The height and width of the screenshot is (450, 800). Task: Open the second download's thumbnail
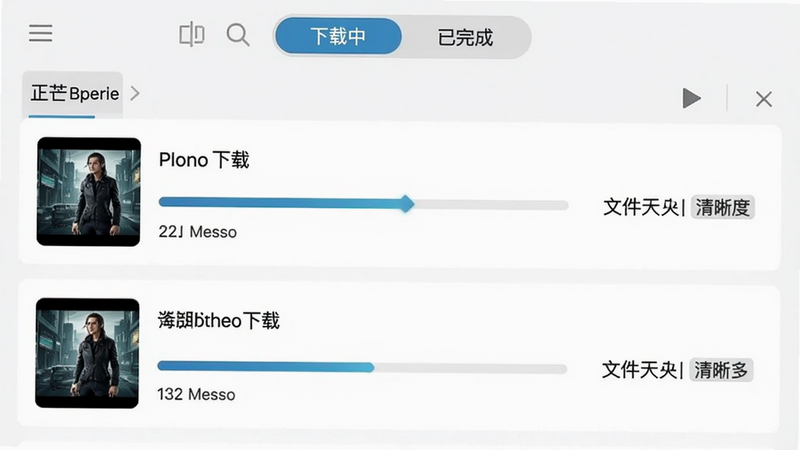87,353
